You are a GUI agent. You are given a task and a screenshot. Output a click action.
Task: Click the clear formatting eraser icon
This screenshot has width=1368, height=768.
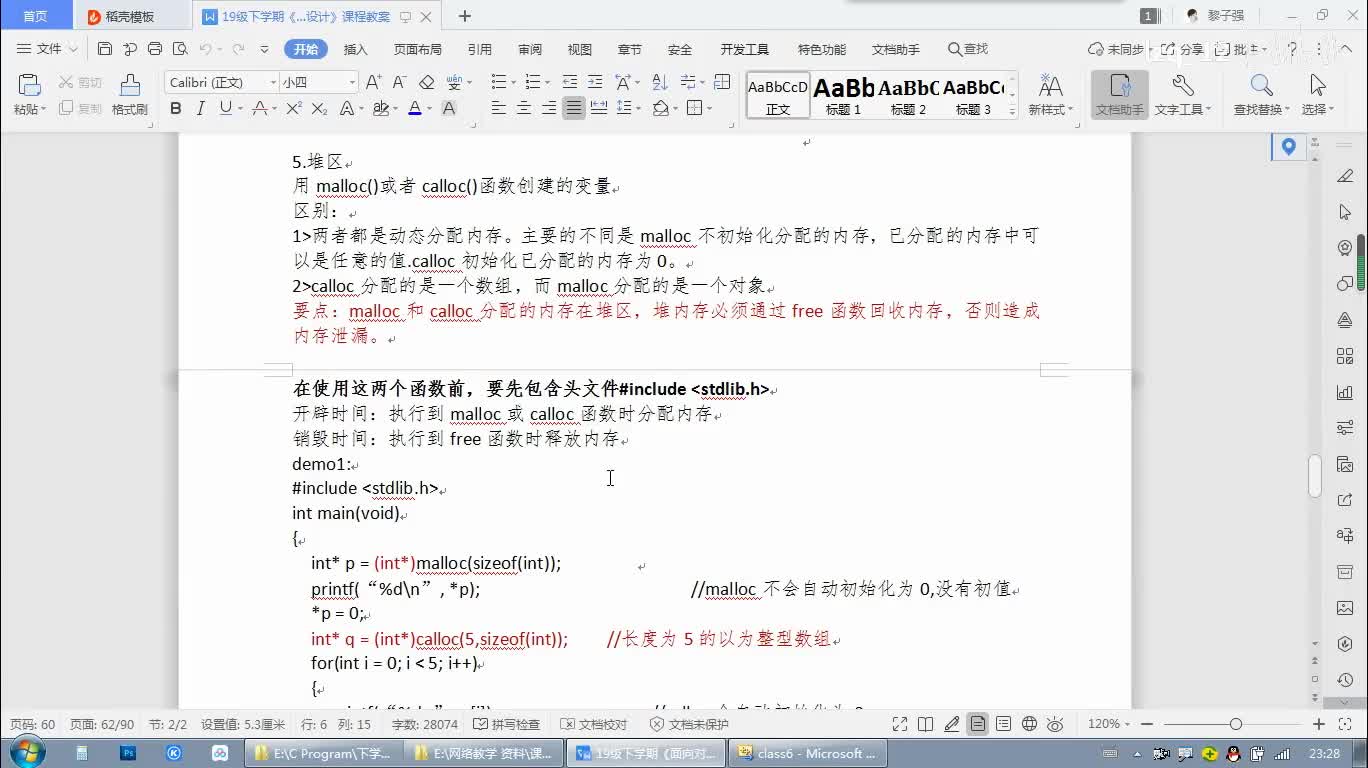[427, 82]
